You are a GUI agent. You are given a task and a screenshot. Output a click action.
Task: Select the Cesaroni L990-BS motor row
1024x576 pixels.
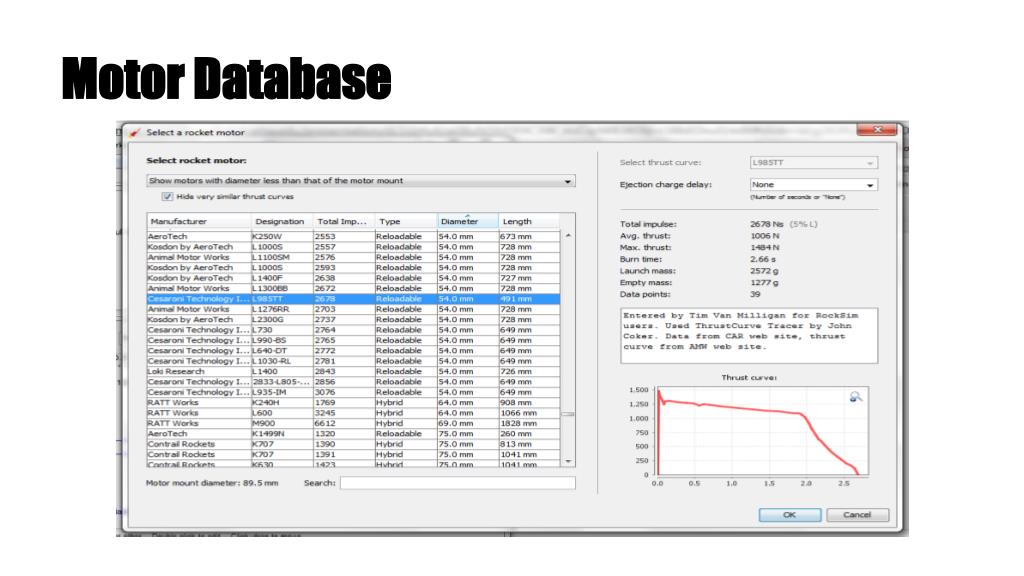click(353, 340)
